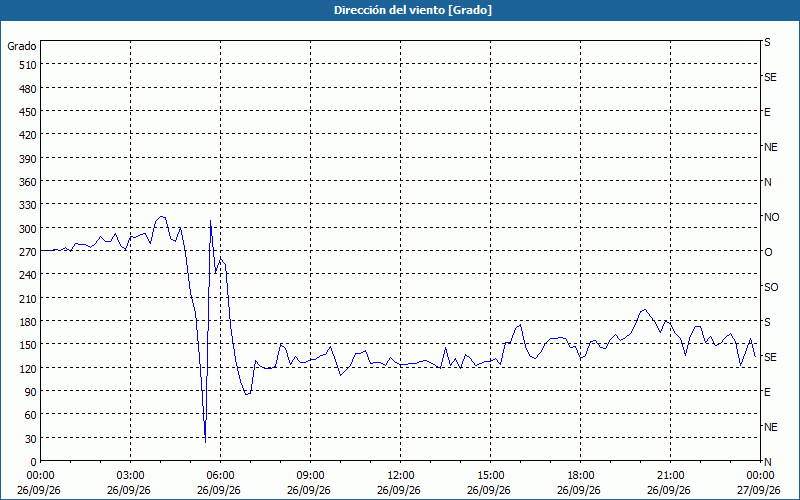Select the 'SE' compass label just below 150 level
Screen dimensions: 800x500
pos(770,357)
